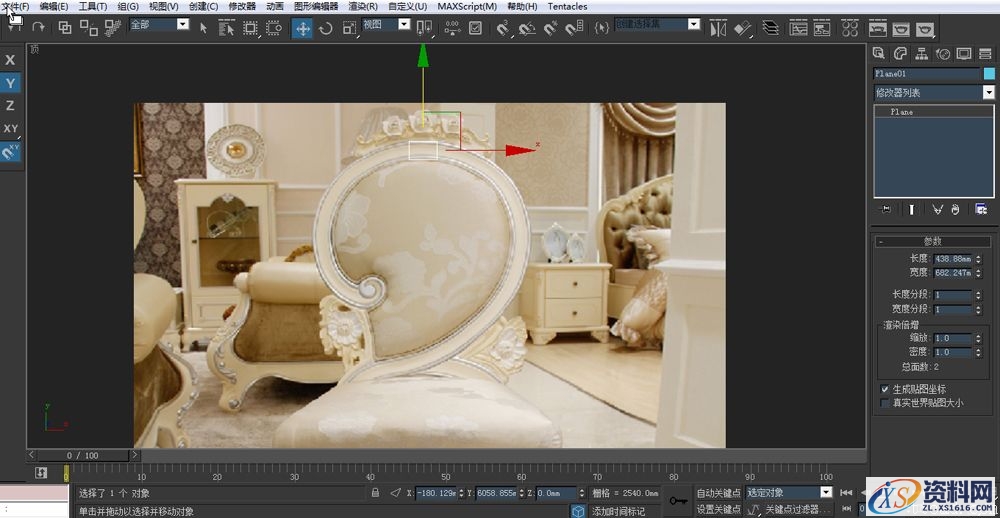1000x518 pixels.
Task: Open the 全部 selection filter dropdown
Action: [x=183, y=25]
